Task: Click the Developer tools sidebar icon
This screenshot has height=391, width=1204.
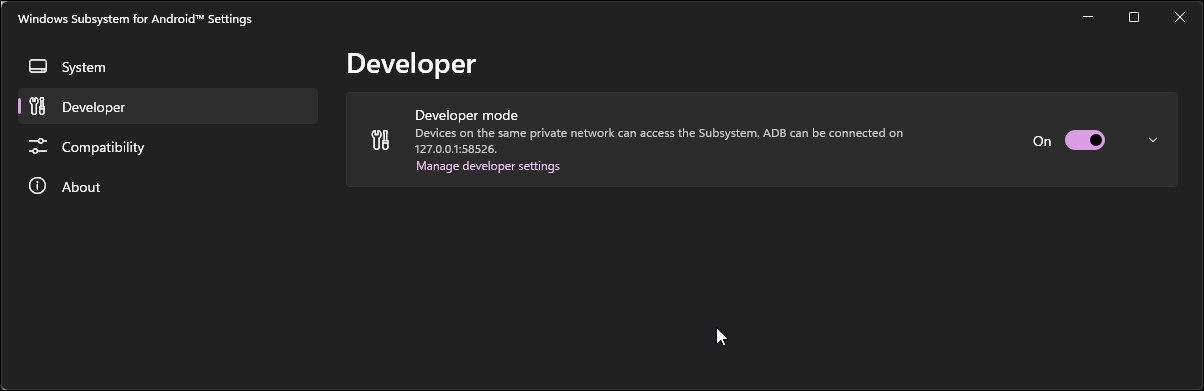Action: click(38, 107)
